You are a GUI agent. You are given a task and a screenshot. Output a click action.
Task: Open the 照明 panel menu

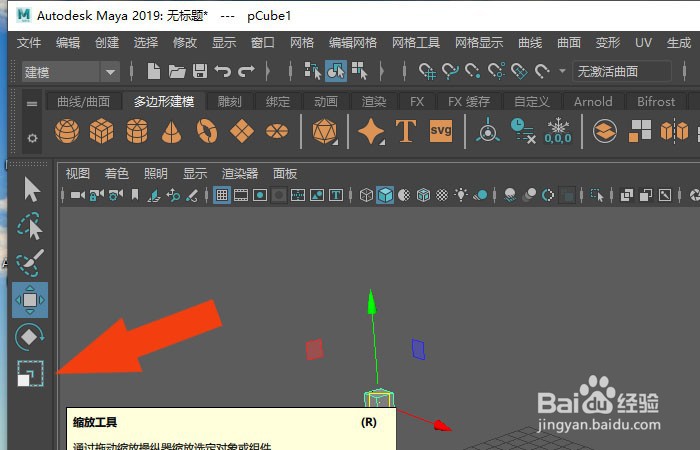(155, 173)
